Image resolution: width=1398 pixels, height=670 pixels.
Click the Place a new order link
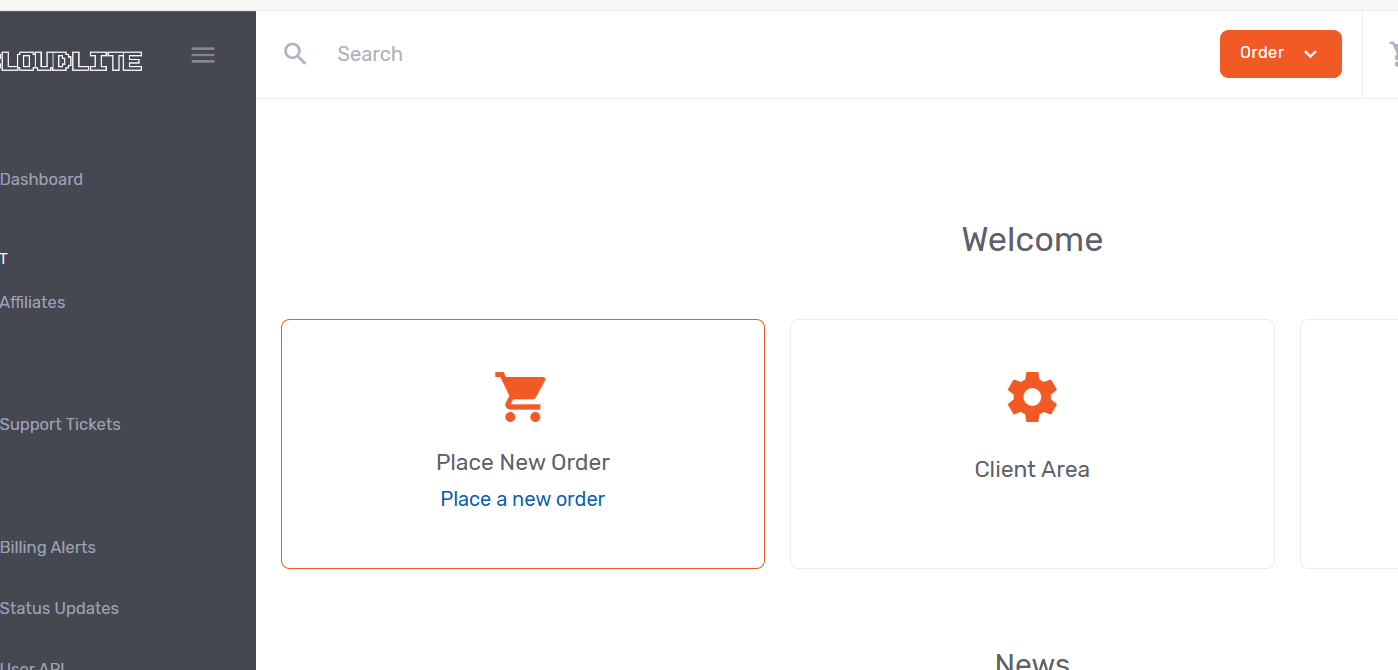click(522, 498)
